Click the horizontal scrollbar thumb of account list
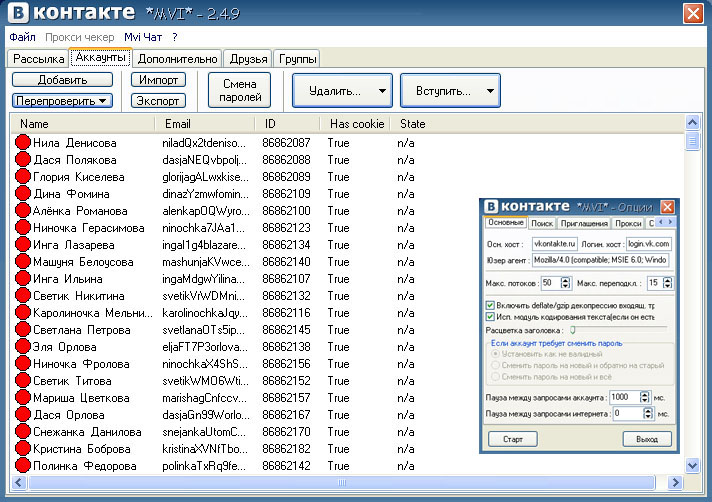 (x=342, y=482)
